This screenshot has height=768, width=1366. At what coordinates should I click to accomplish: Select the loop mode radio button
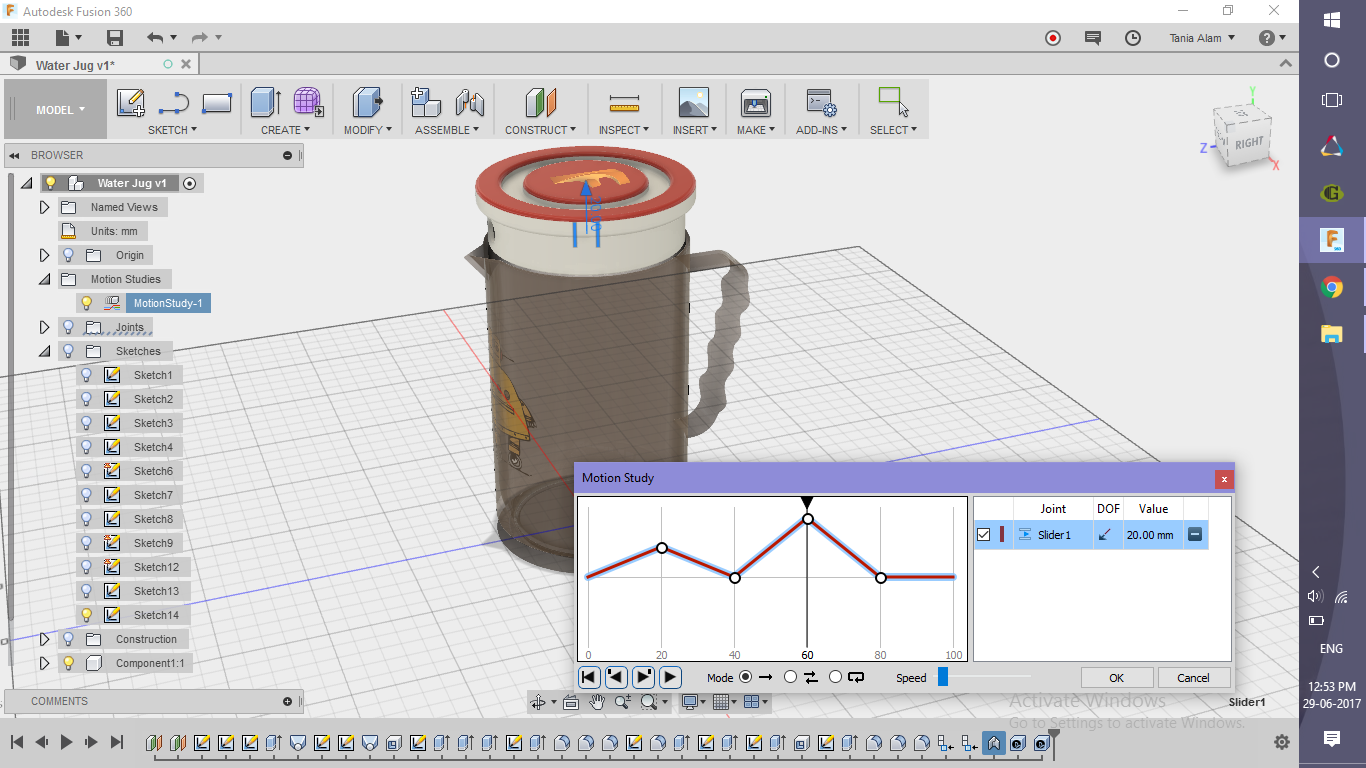click(x=836, y=677)
